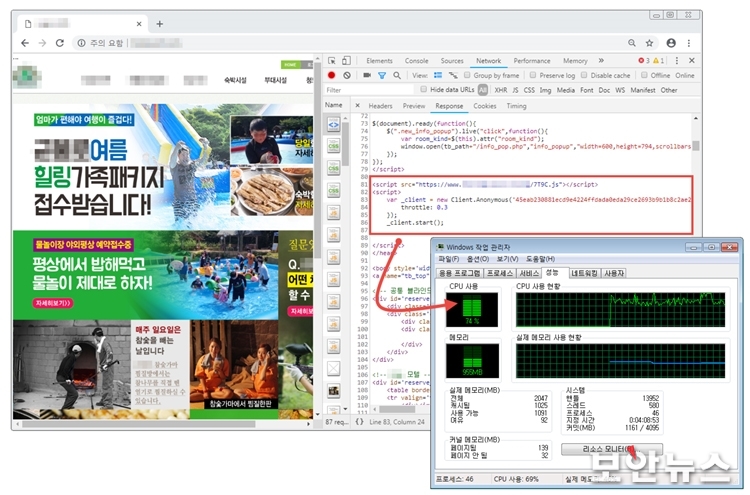Screen dimensions: 750x495
Task: Close the current browser tab
Action: coord(139,23)
